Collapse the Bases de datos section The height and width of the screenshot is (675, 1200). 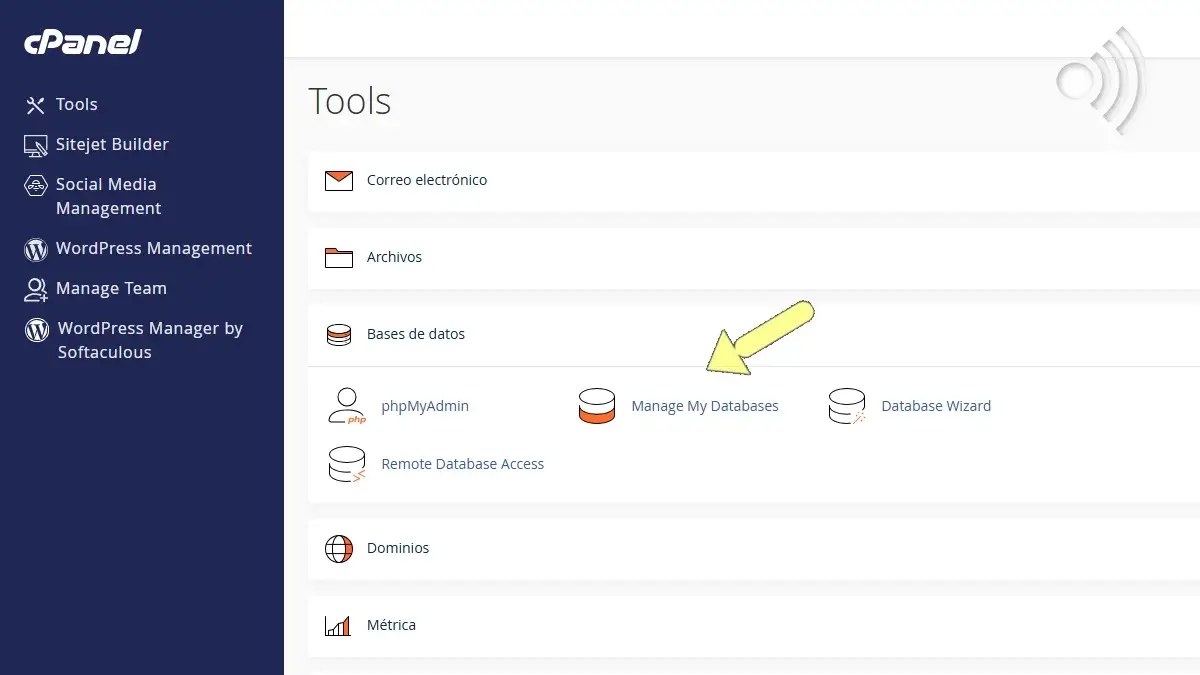point(416,333)
